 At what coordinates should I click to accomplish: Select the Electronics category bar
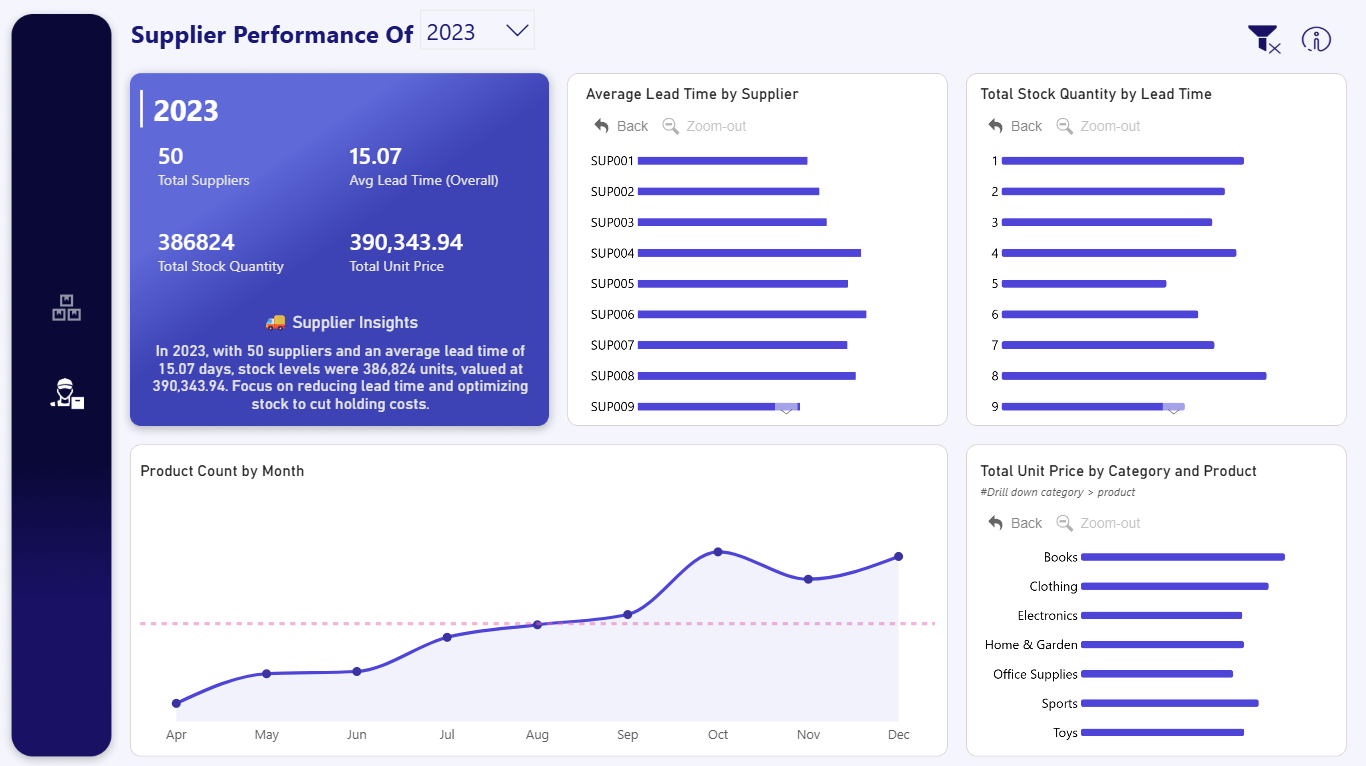click(1161, 616)
